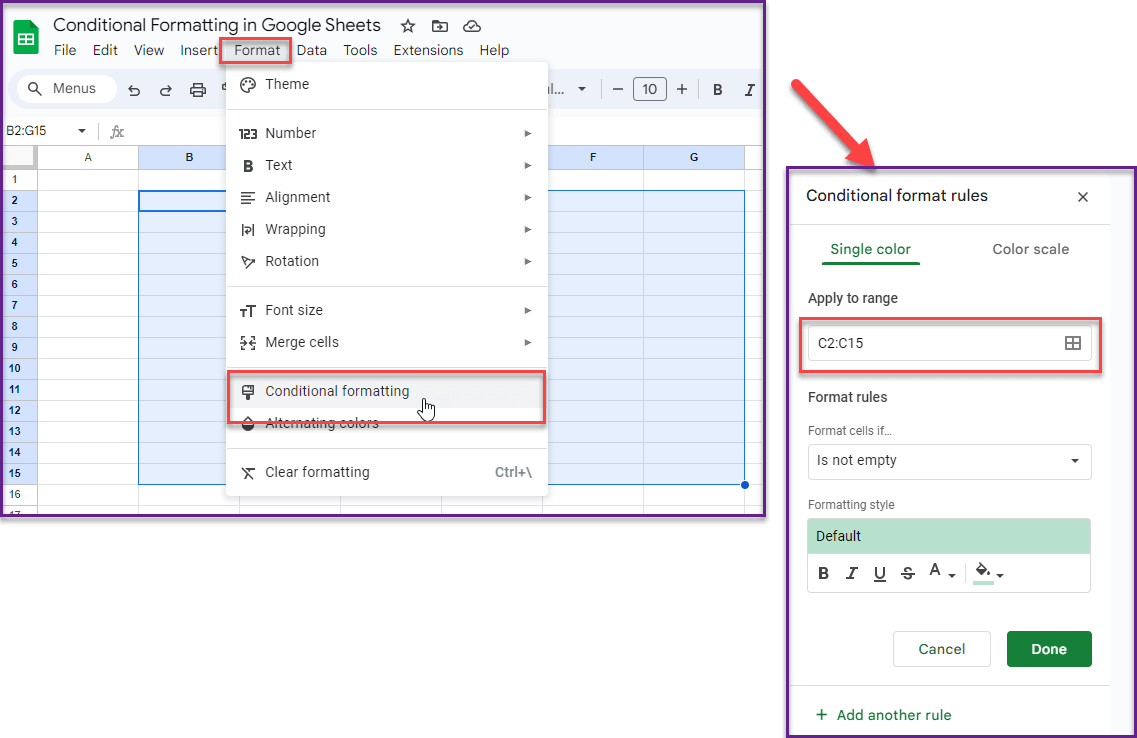
Task: Click the Done button
Action: 1049,649
